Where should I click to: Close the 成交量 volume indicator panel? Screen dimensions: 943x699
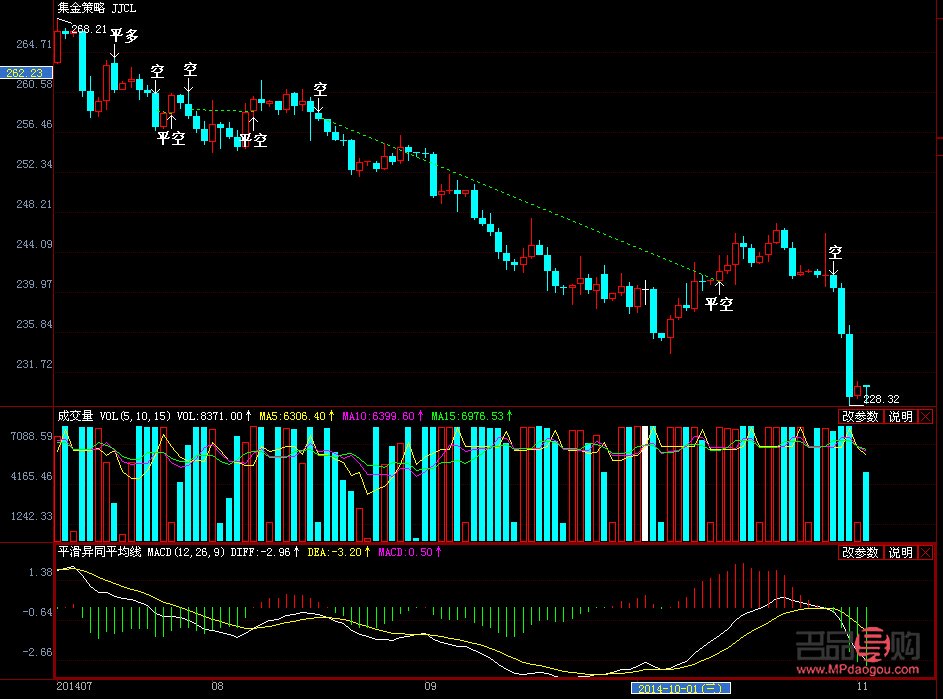click(926, 416)
